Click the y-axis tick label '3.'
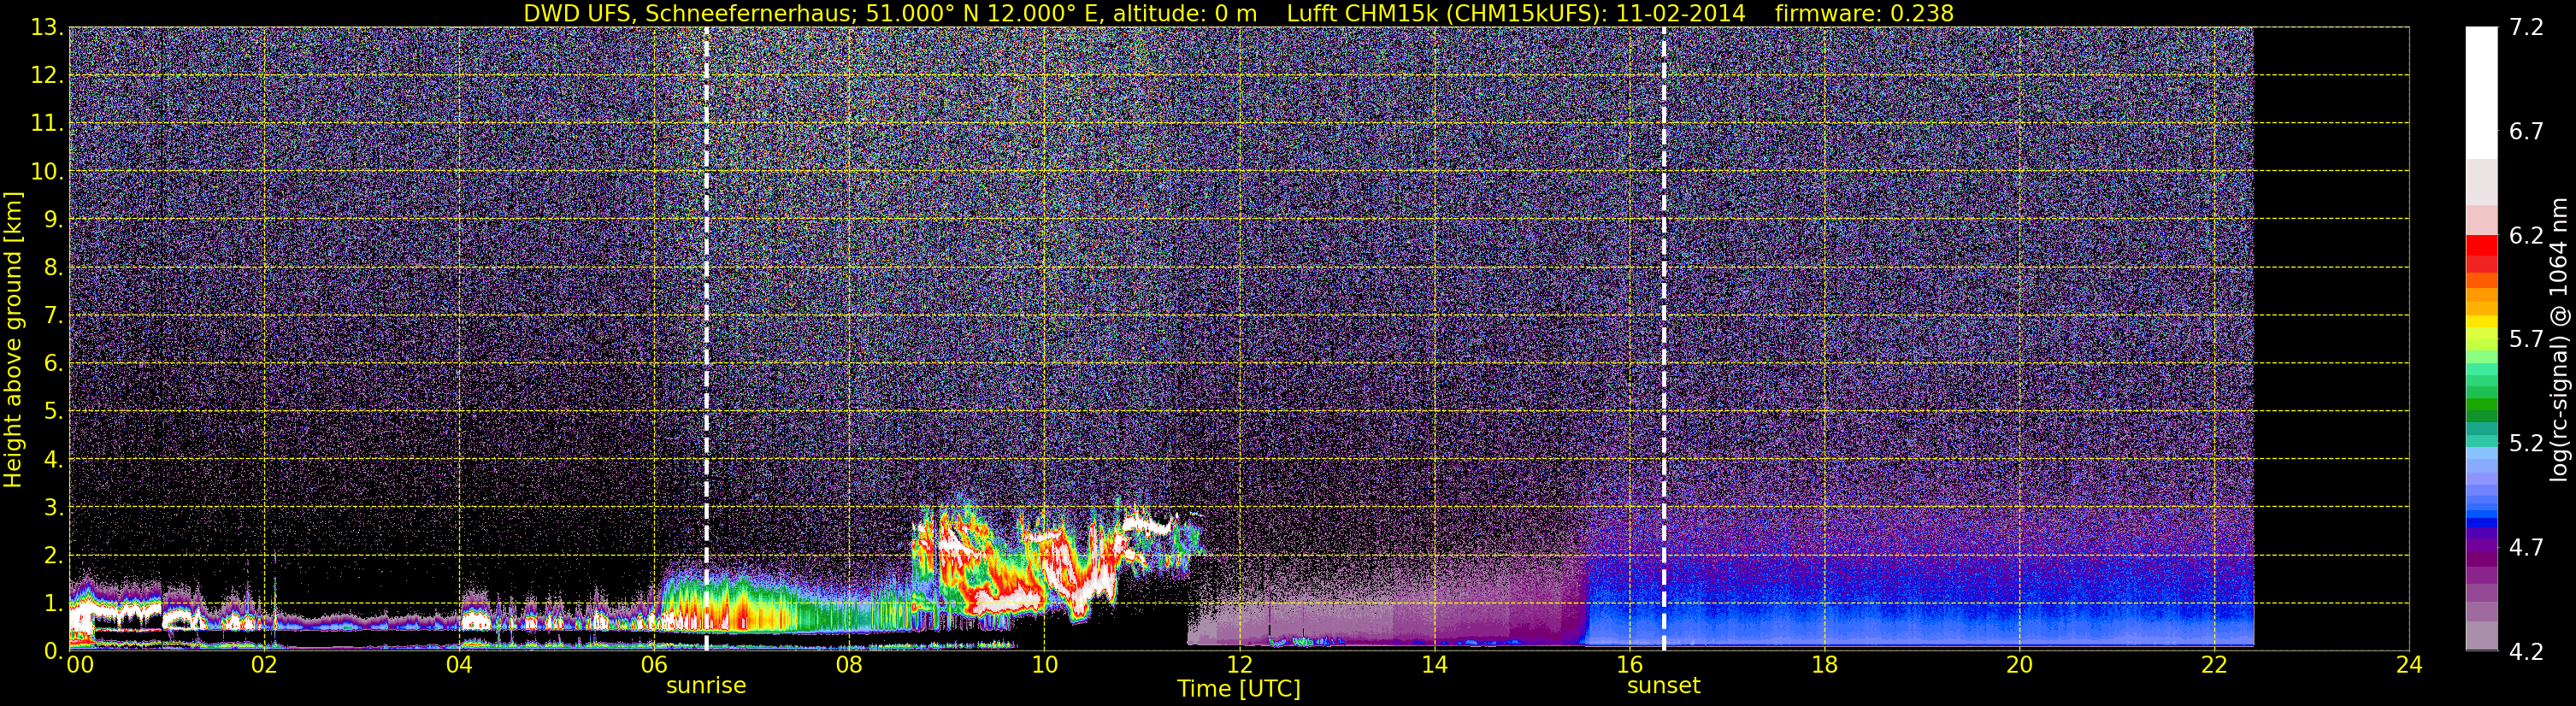Viewport: 2576px width, 706px height. 53,507
